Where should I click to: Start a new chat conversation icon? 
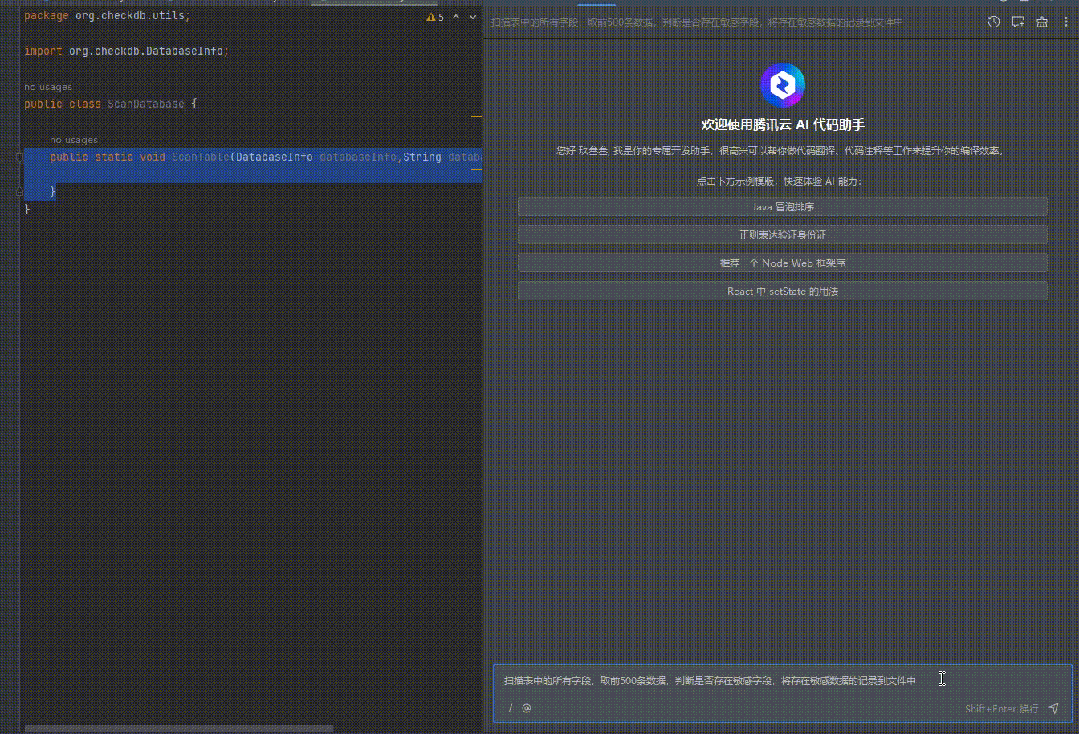(1018, 22)
